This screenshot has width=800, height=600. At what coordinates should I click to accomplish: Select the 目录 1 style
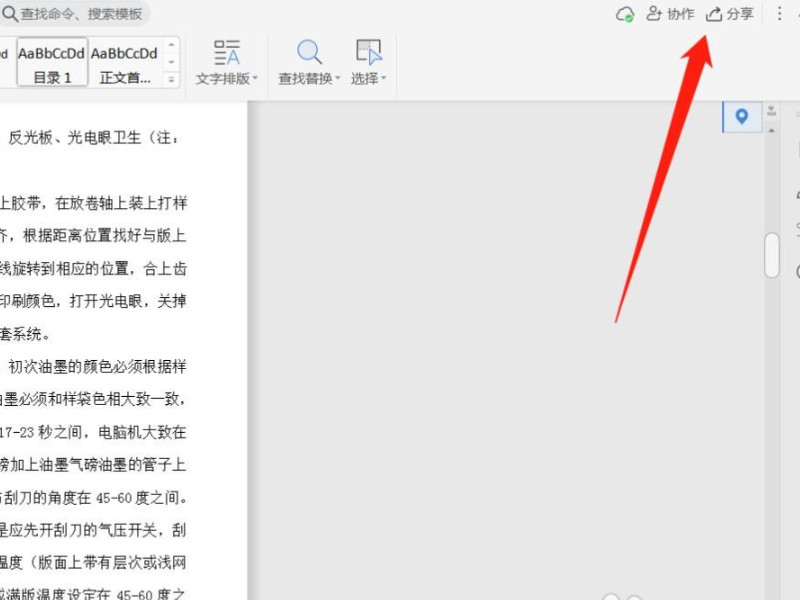[52, 62]
